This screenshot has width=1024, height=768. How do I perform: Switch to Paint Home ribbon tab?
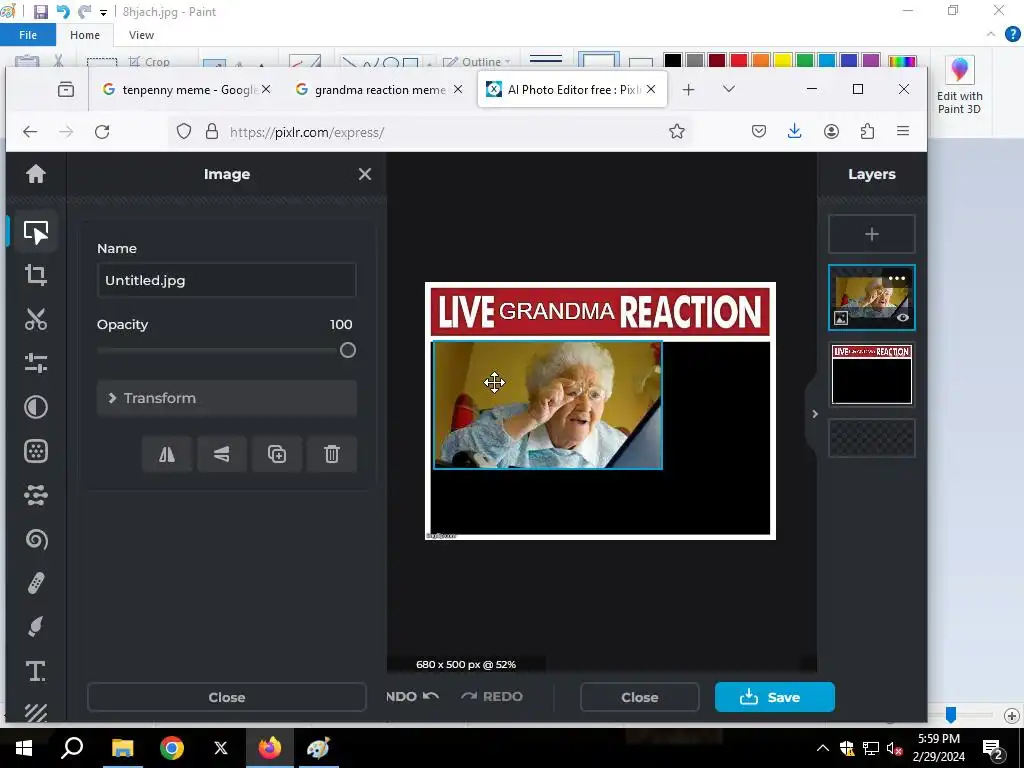[85, 35]
